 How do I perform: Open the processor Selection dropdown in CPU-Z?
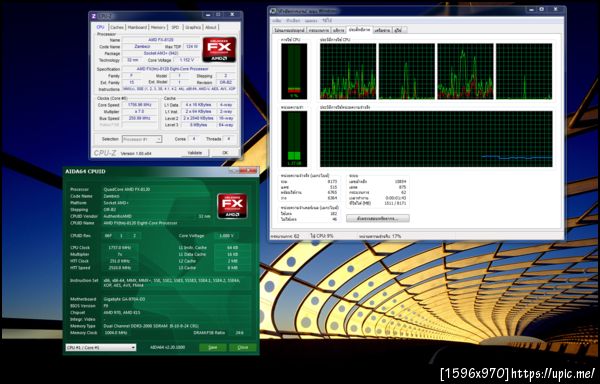click(142, 139)
